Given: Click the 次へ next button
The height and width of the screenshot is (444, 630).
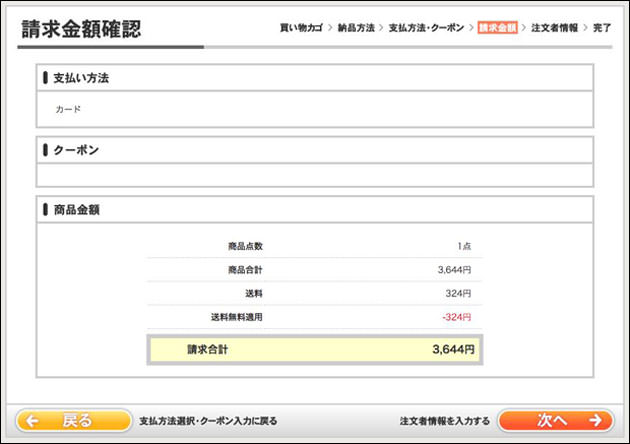Looking at the screenshot, I should pyautogui.click(x=556, y=420).
